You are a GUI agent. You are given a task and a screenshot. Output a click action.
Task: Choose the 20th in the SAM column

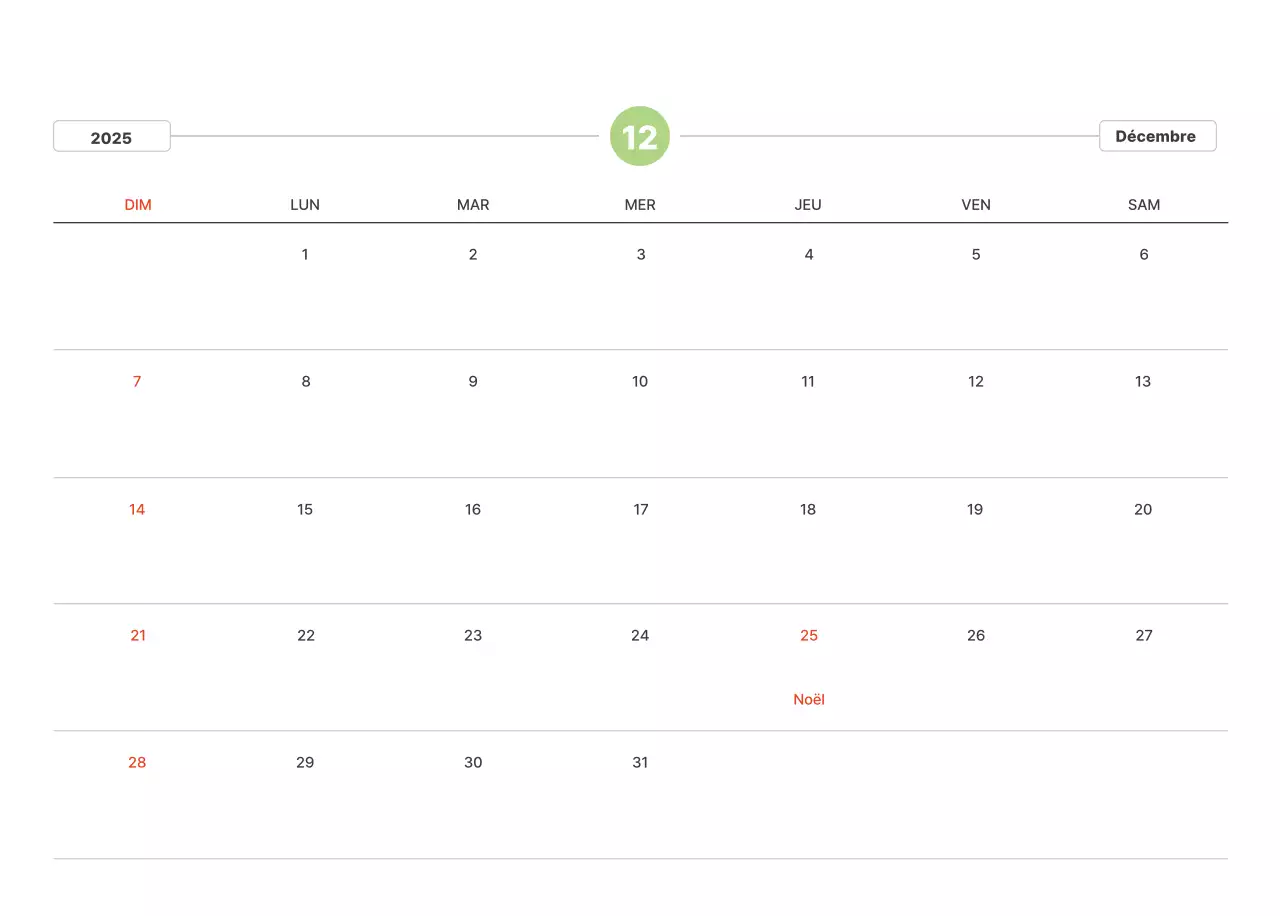1143,510
